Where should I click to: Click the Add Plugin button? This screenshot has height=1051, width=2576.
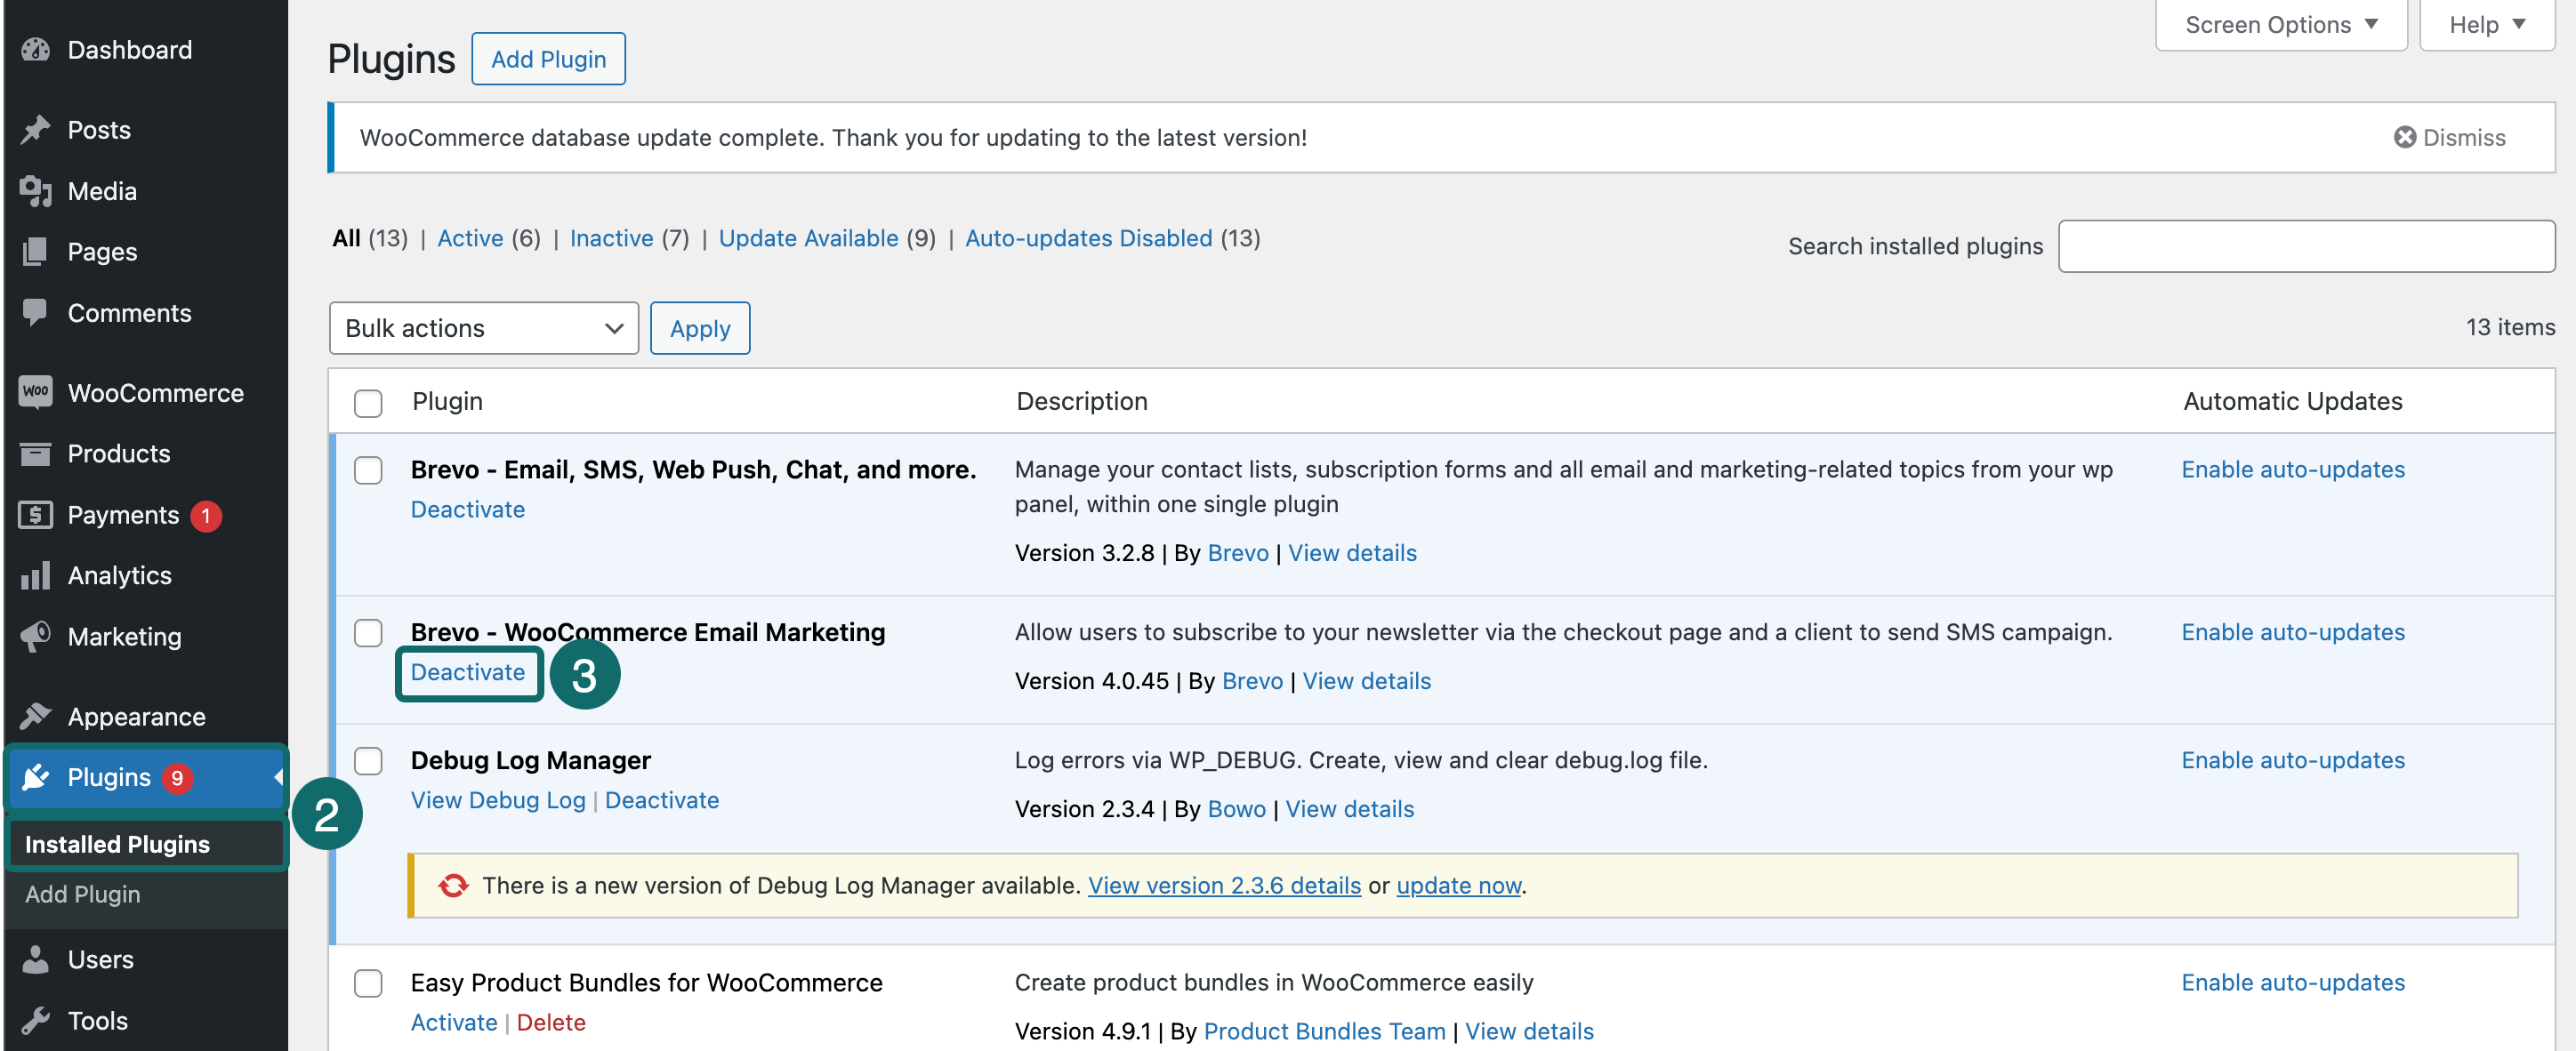548,59
